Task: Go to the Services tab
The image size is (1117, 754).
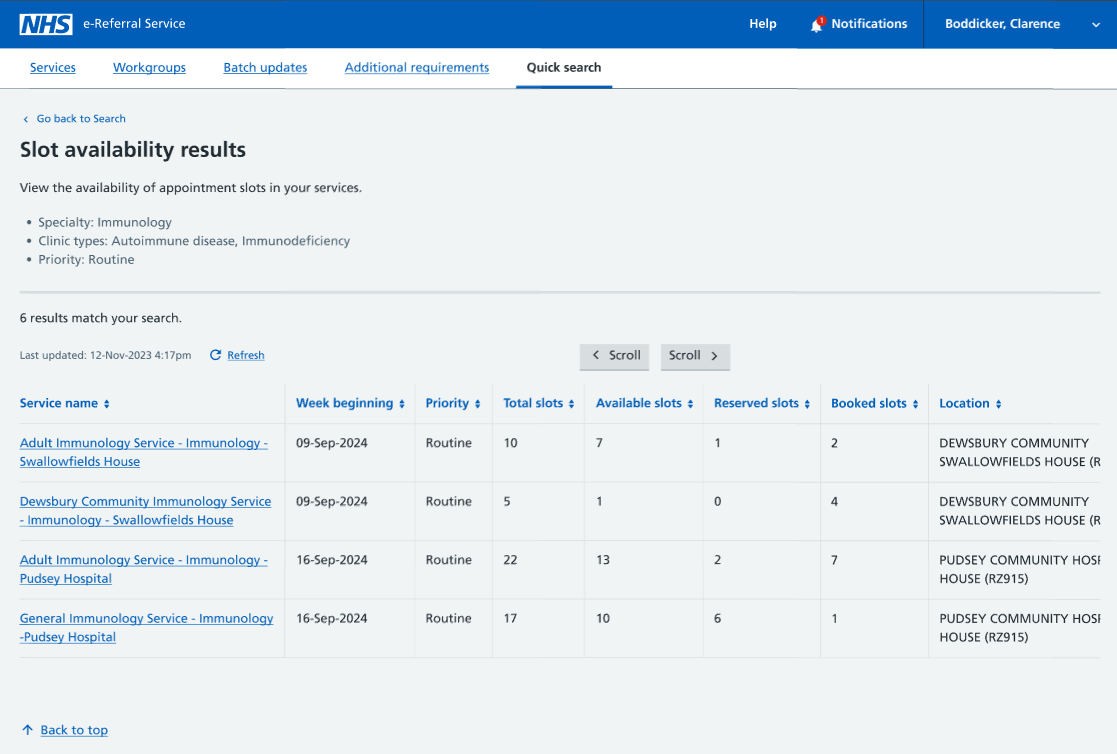Action: pyautogui.click(x=53, y=68)
